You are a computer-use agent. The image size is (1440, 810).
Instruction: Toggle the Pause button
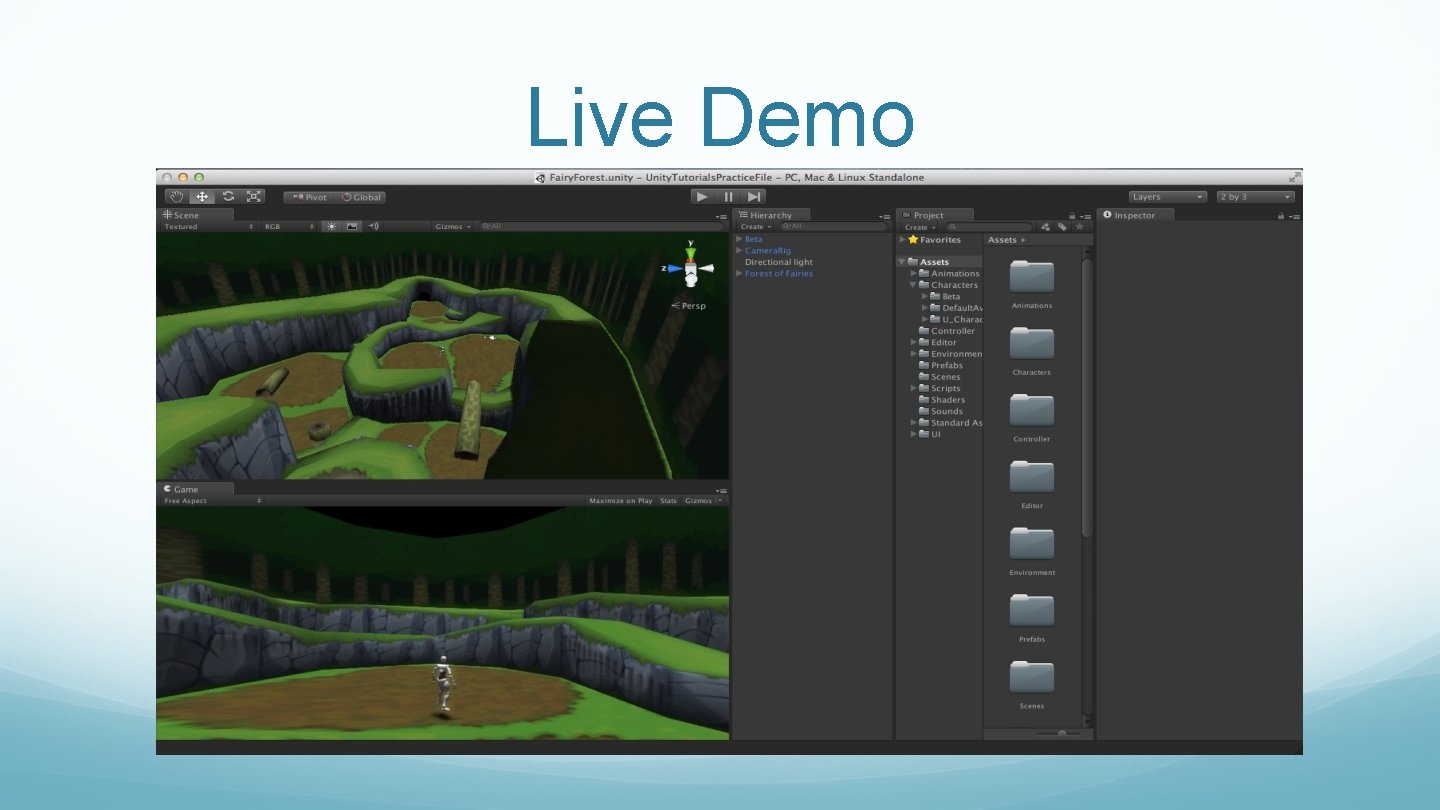point(728,196)
